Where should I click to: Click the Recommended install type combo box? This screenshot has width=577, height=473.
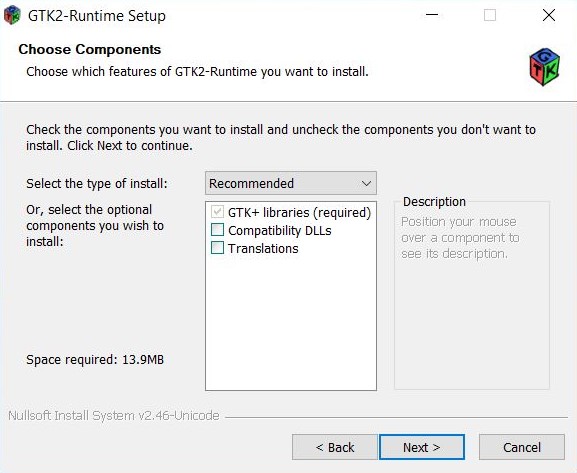(x=291, y=183)
